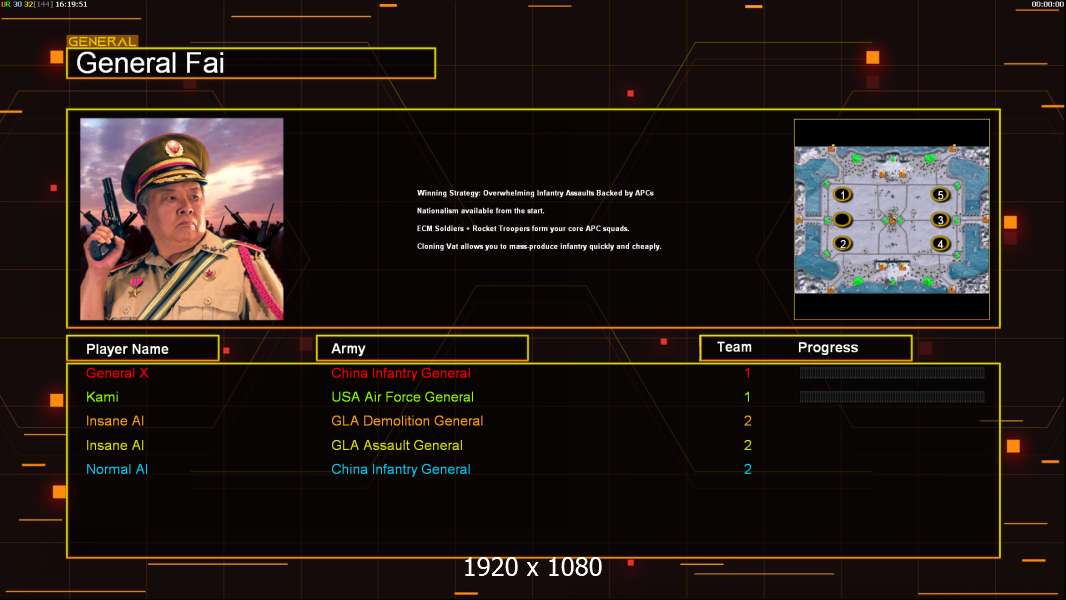This screenshot has height=600, width=1066.
Task: Click start position marker 1 on minimap
Action: point(842,195)
